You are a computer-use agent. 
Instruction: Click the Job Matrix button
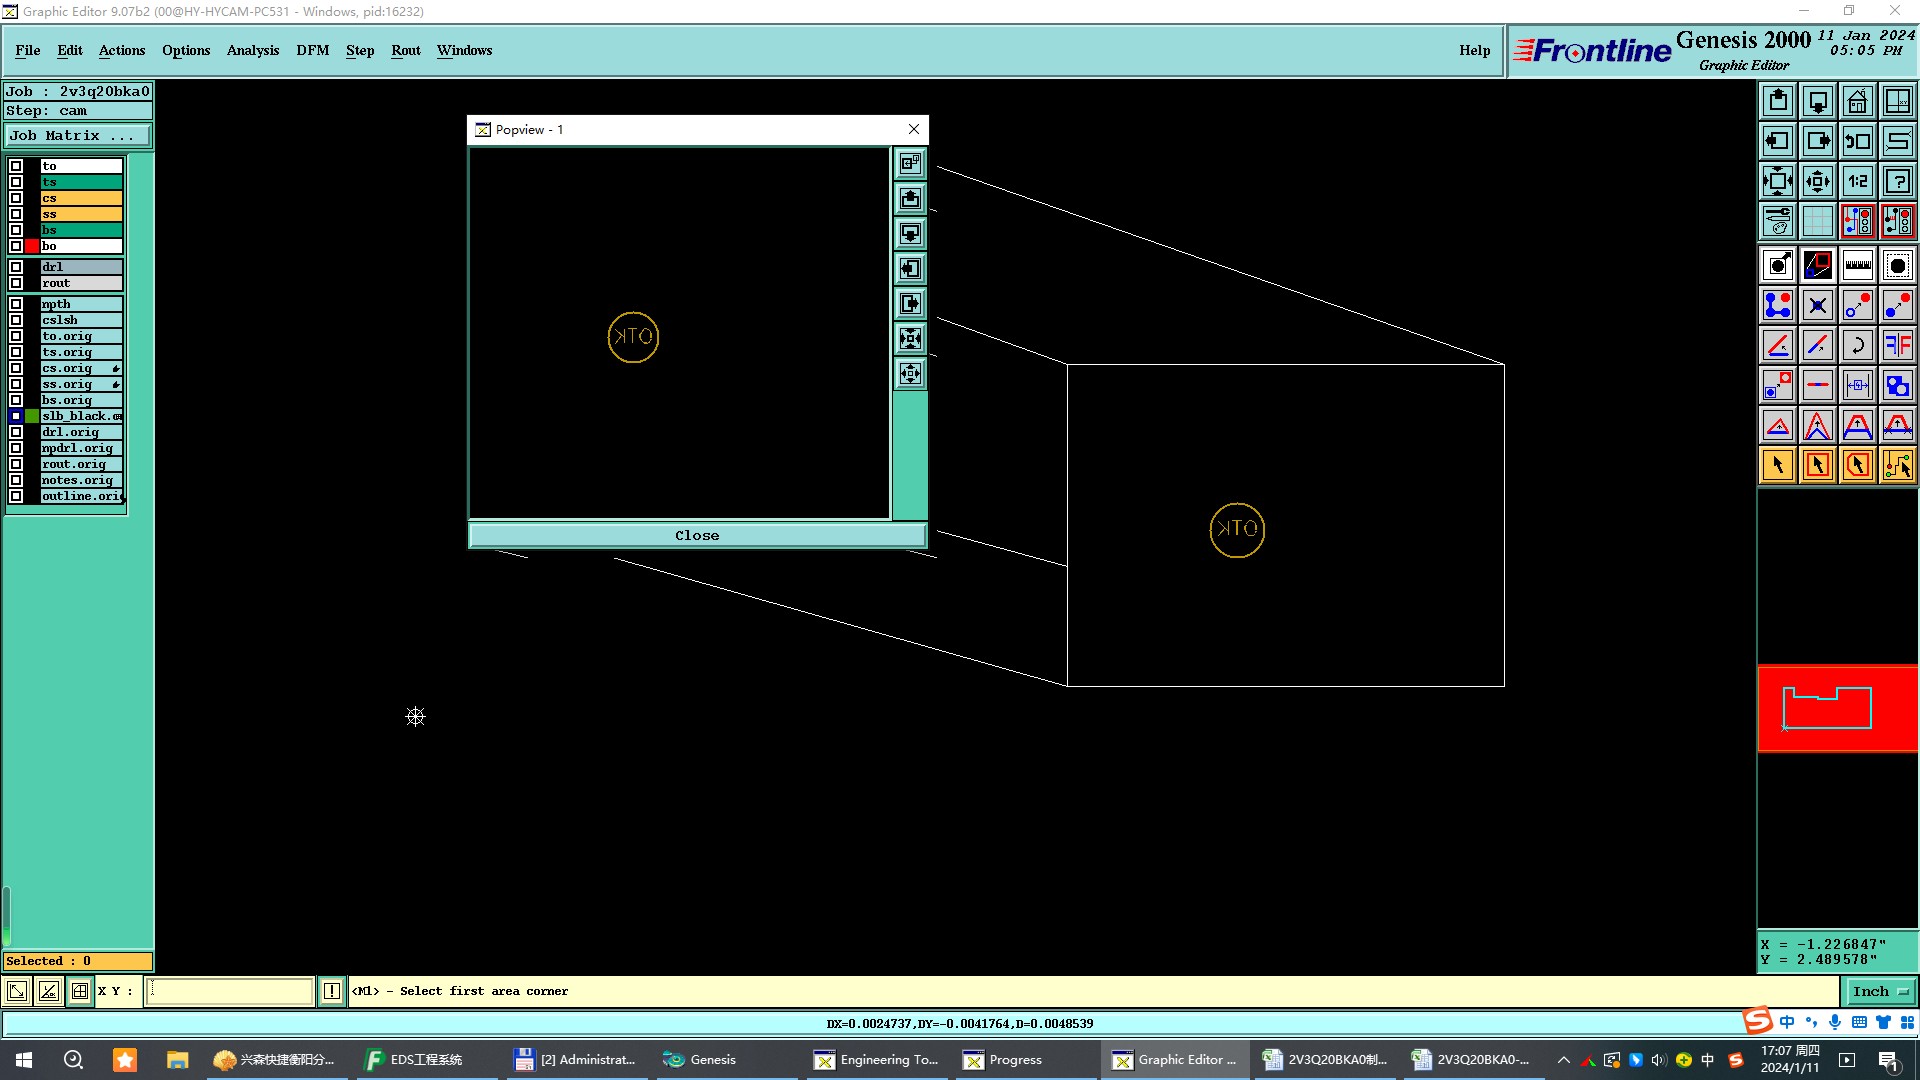pos(78,136)
